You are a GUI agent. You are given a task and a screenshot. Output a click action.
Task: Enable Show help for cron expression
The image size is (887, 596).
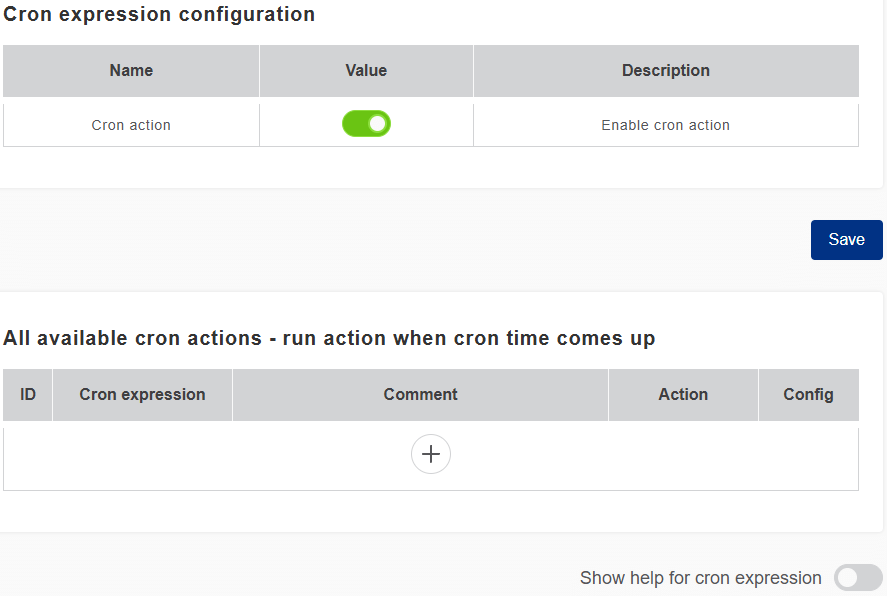tap(858, 577)
